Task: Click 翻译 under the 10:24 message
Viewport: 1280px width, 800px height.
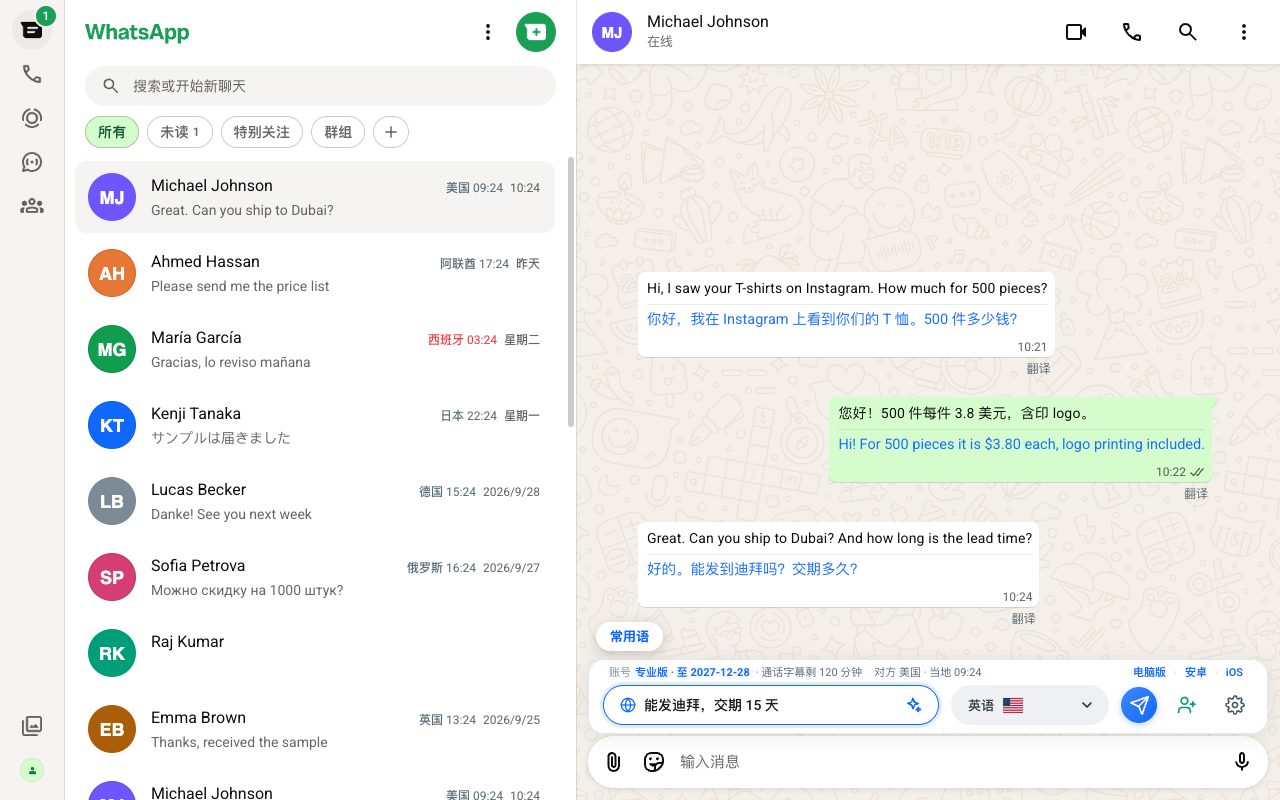Action: (x=1023, y=619)
